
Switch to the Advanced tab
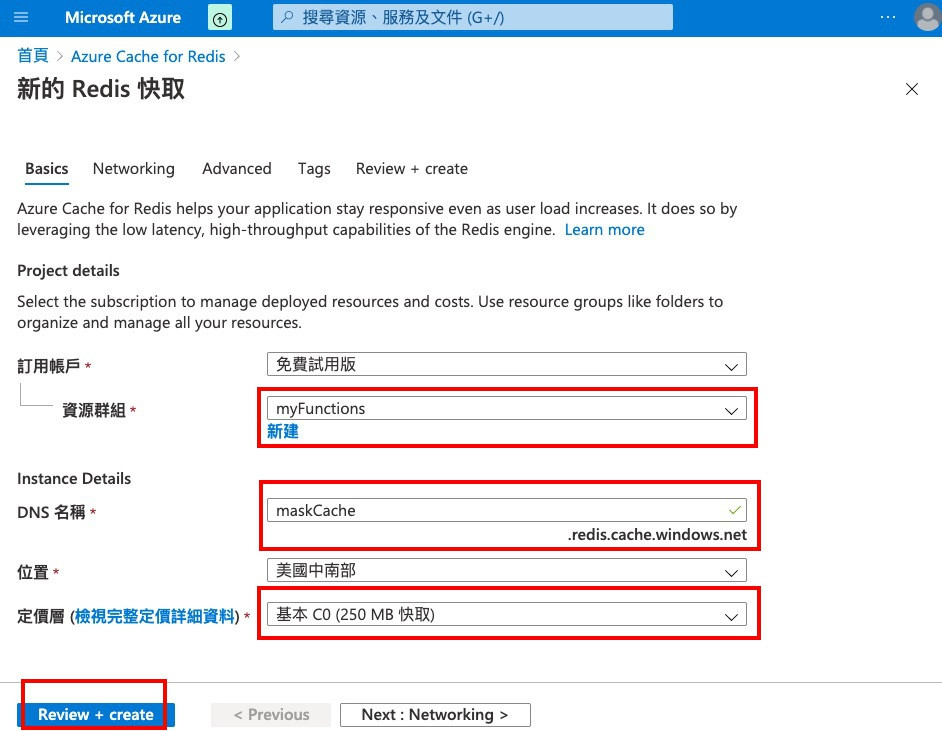pos(237,169)
